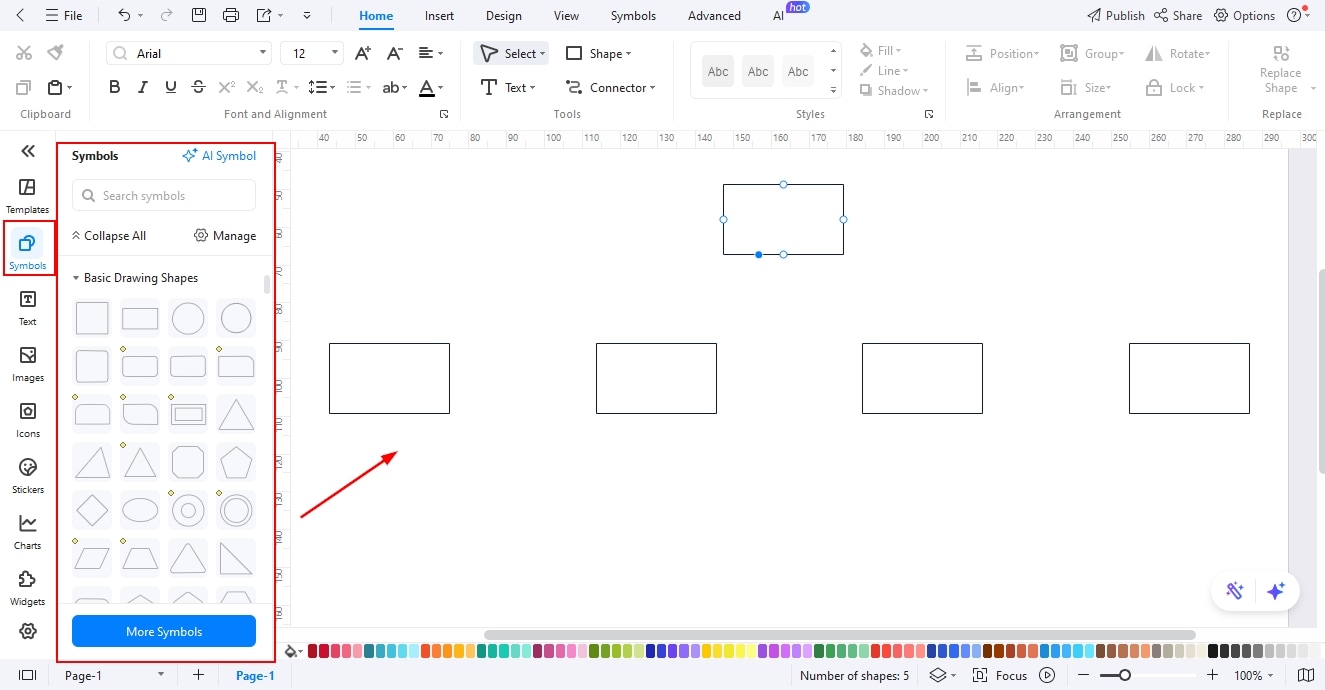Open the Advanced ribbon menu
This screenshot has height=690, width=1325.
(x=713, y=15)
